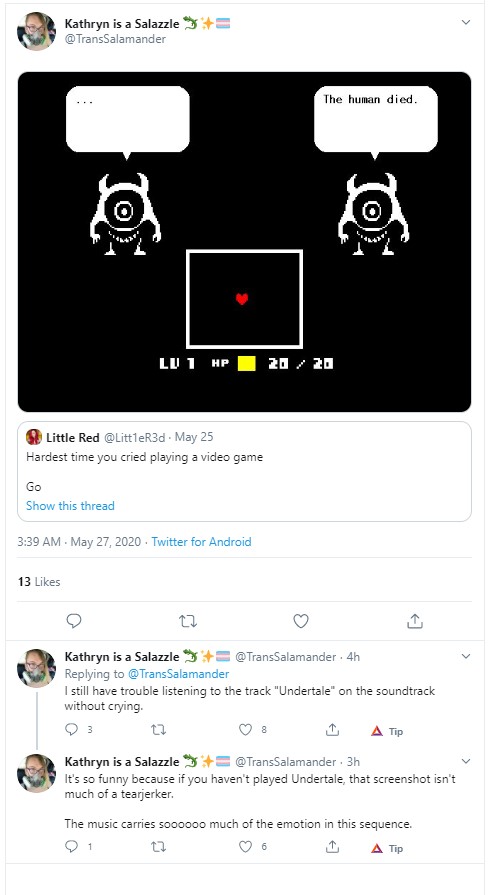Retweet the main tweet
Viewport: 500px width, 895px height.
coord(188,621)
